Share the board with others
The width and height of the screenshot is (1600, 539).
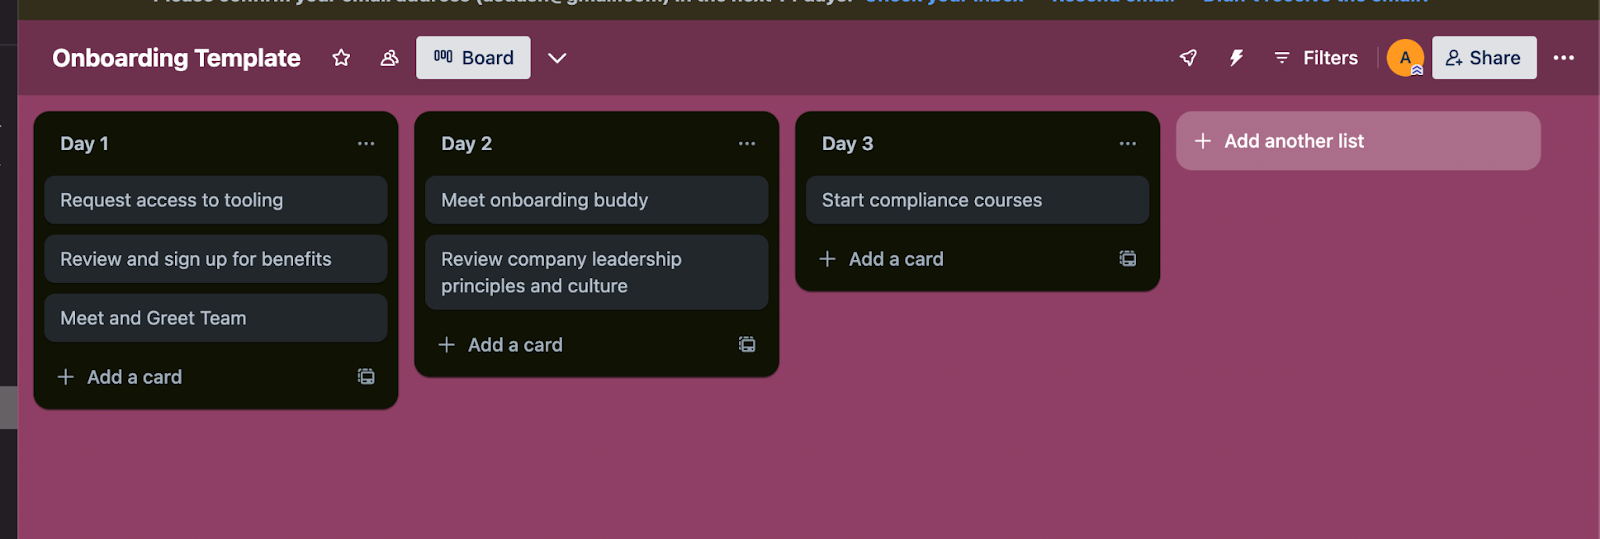pyautogui.click(x=1483, y=58)
